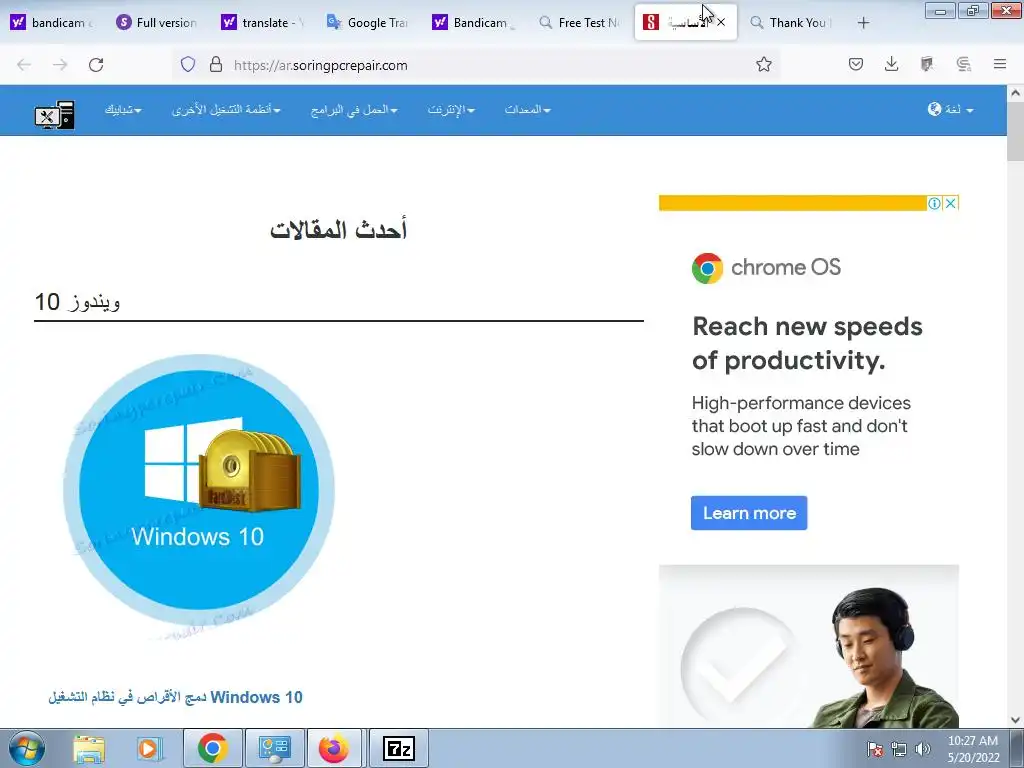Open the Firefox downloads panel
Image resolution: width=1024 pixels, height=768 pixels.
click(x=891, y=65)
